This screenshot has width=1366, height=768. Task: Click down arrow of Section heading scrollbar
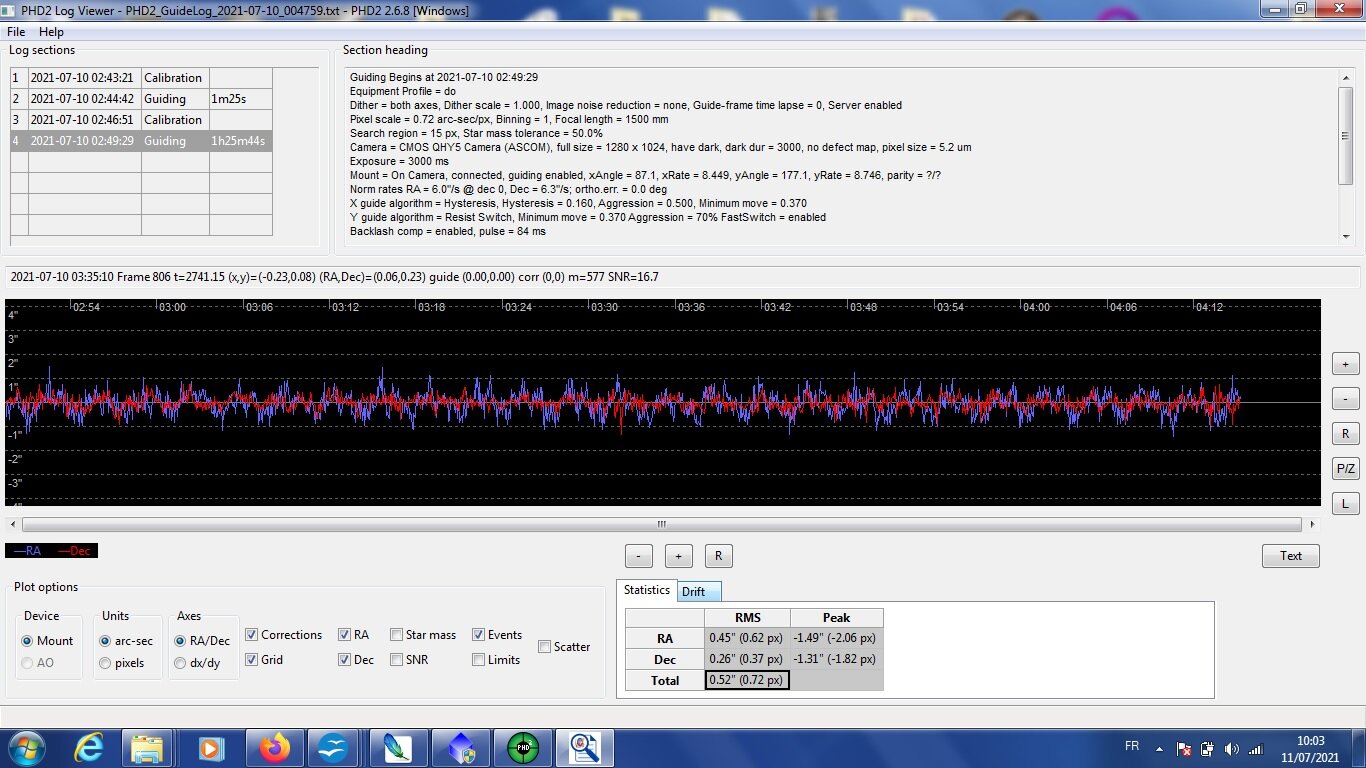(1346, 237)
